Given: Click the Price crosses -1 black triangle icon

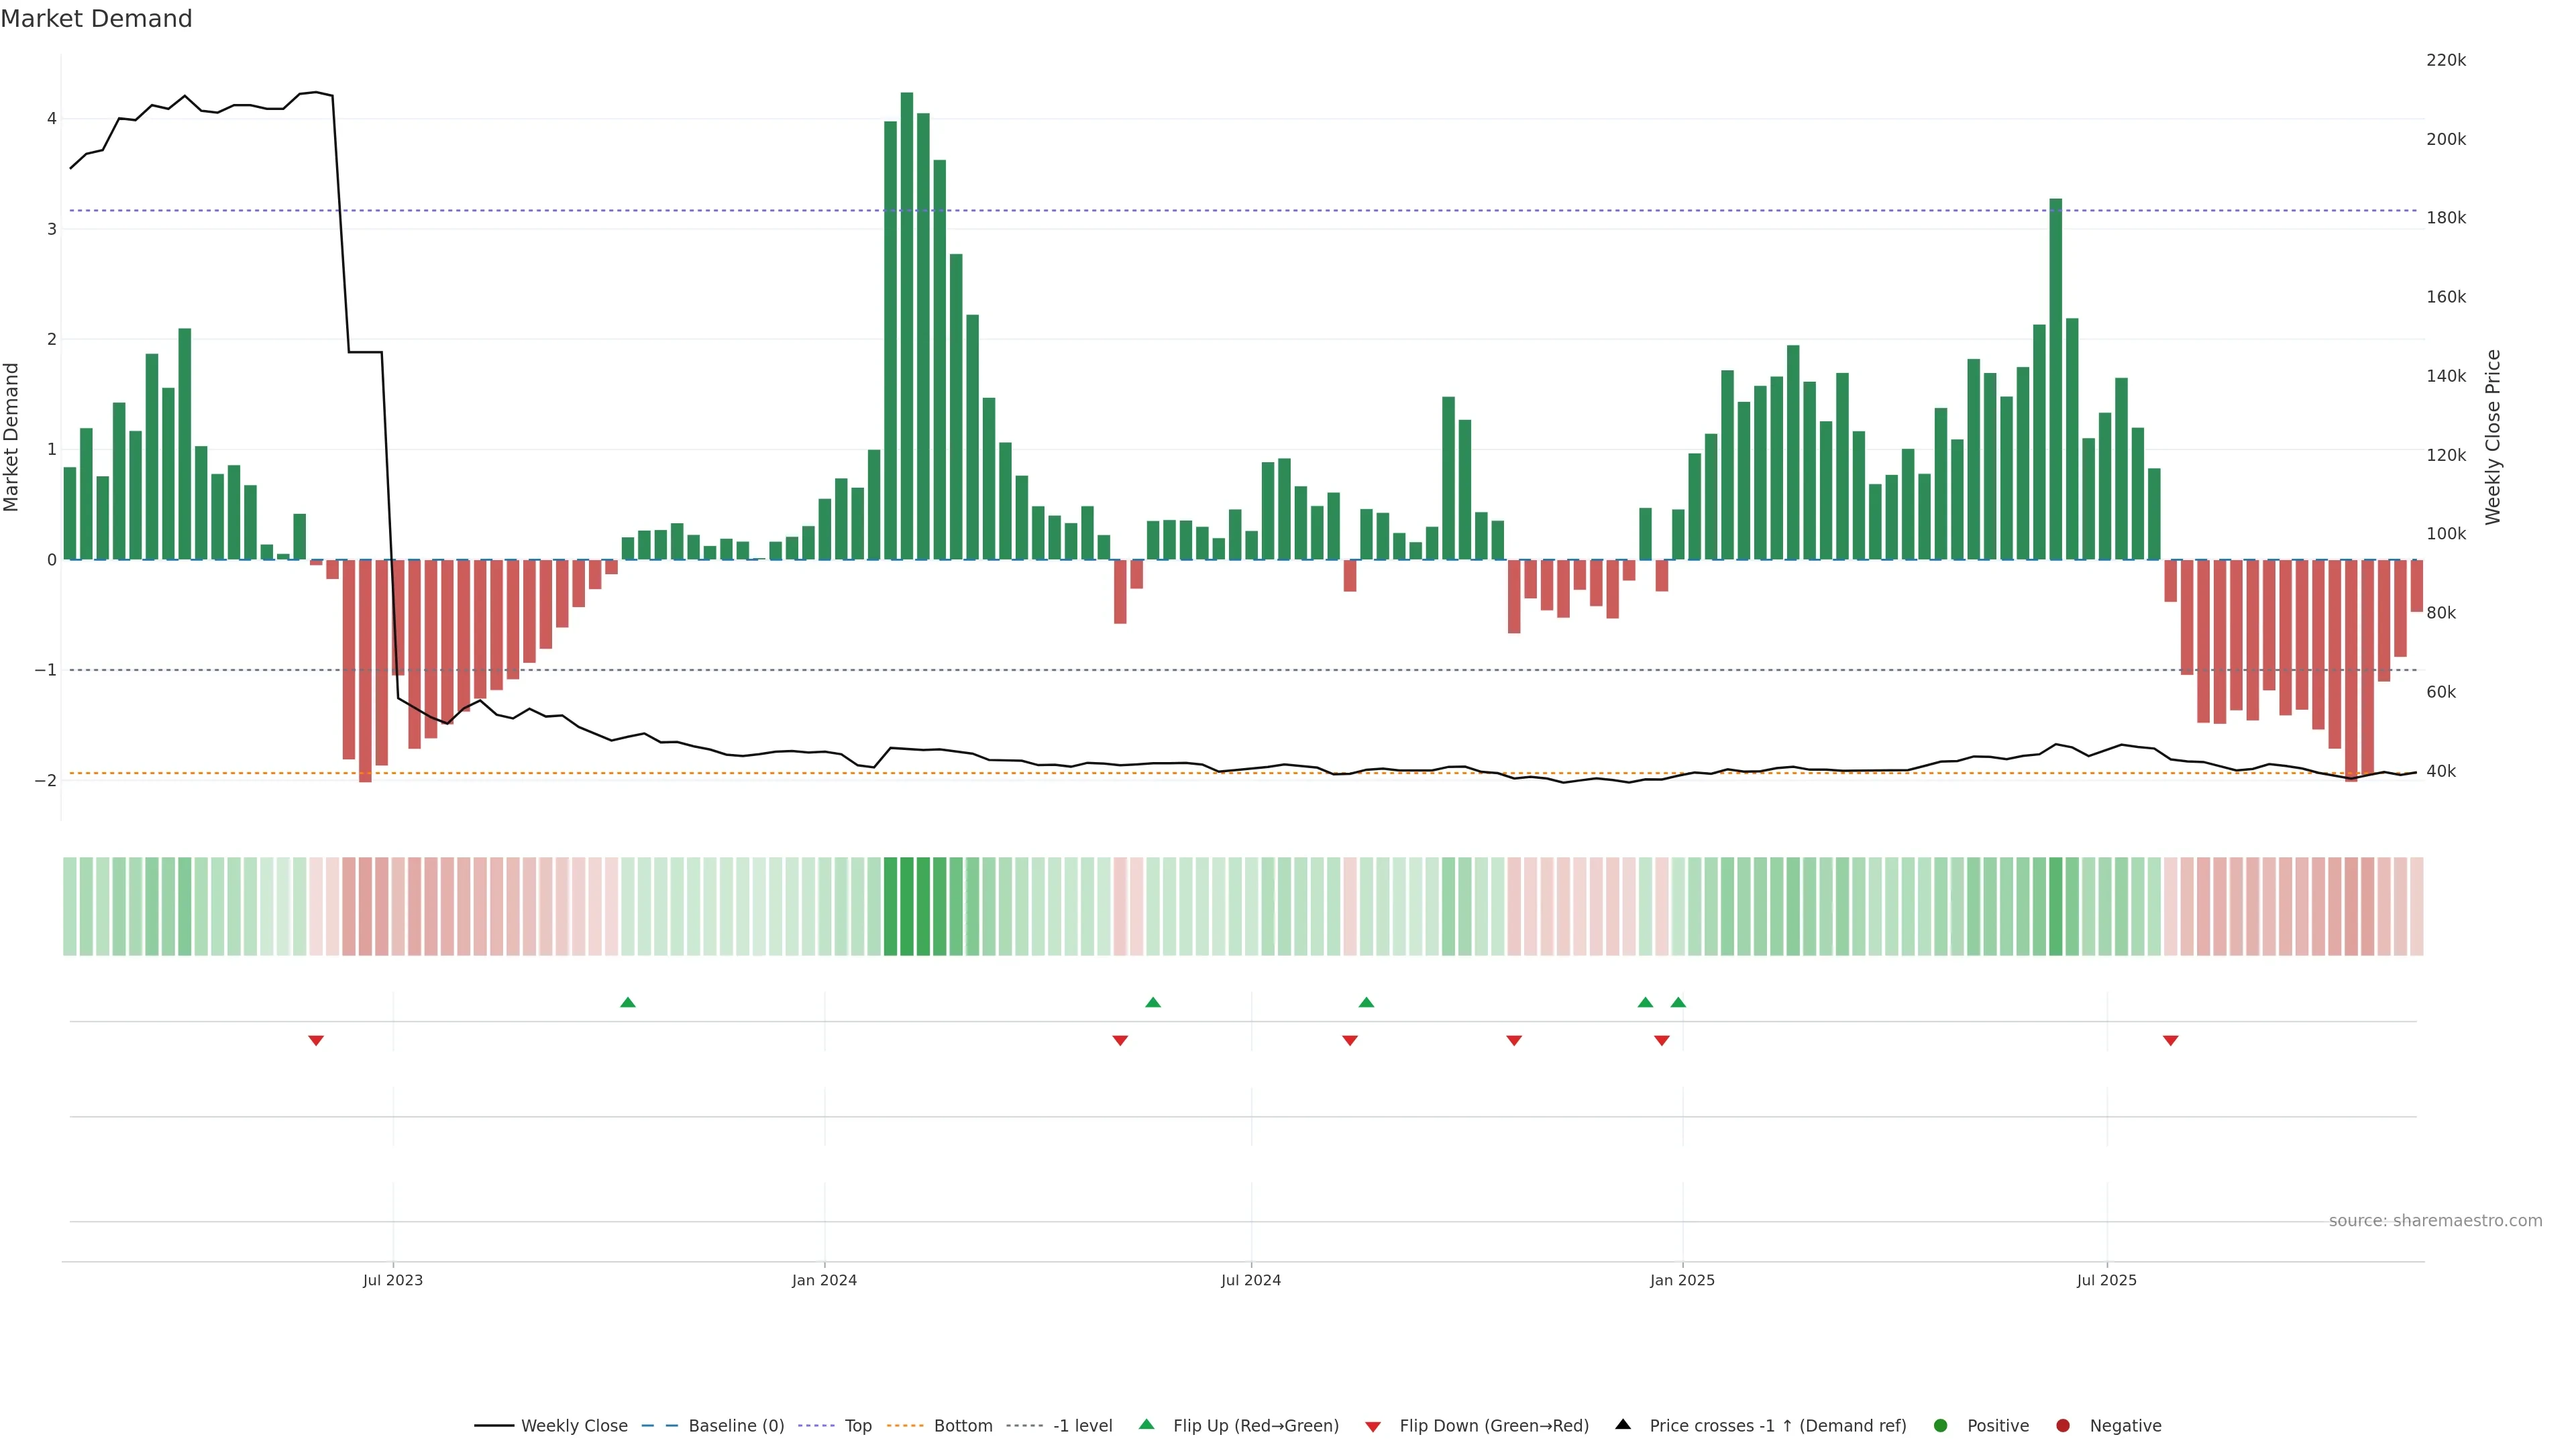Looking at the screenshot, I should click(1623, 1424).
